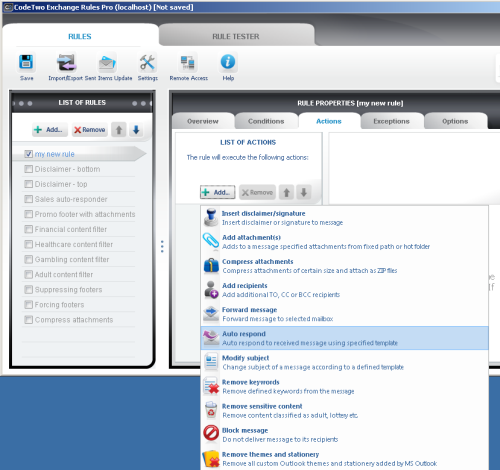Click the Save floppy disk icon
Image resolution: width=500 pixels, height=470 pixels.
pos(26,62)
